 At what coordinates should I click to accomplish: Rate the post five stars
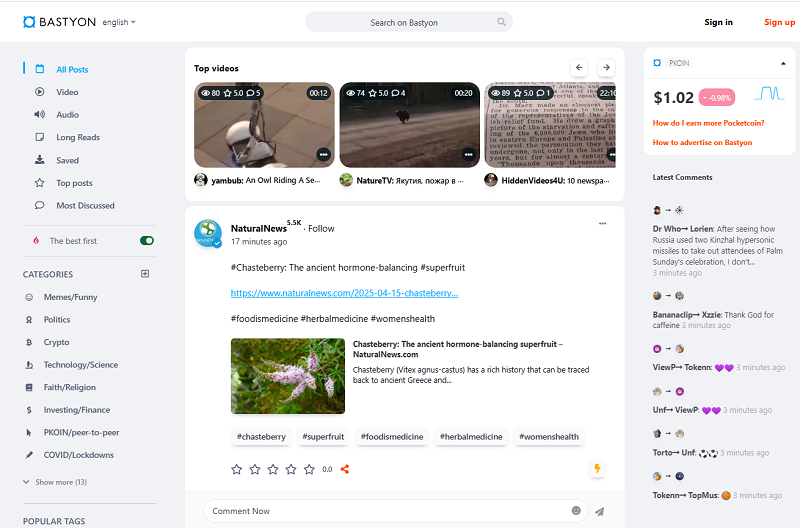click(x=309, y=469)
